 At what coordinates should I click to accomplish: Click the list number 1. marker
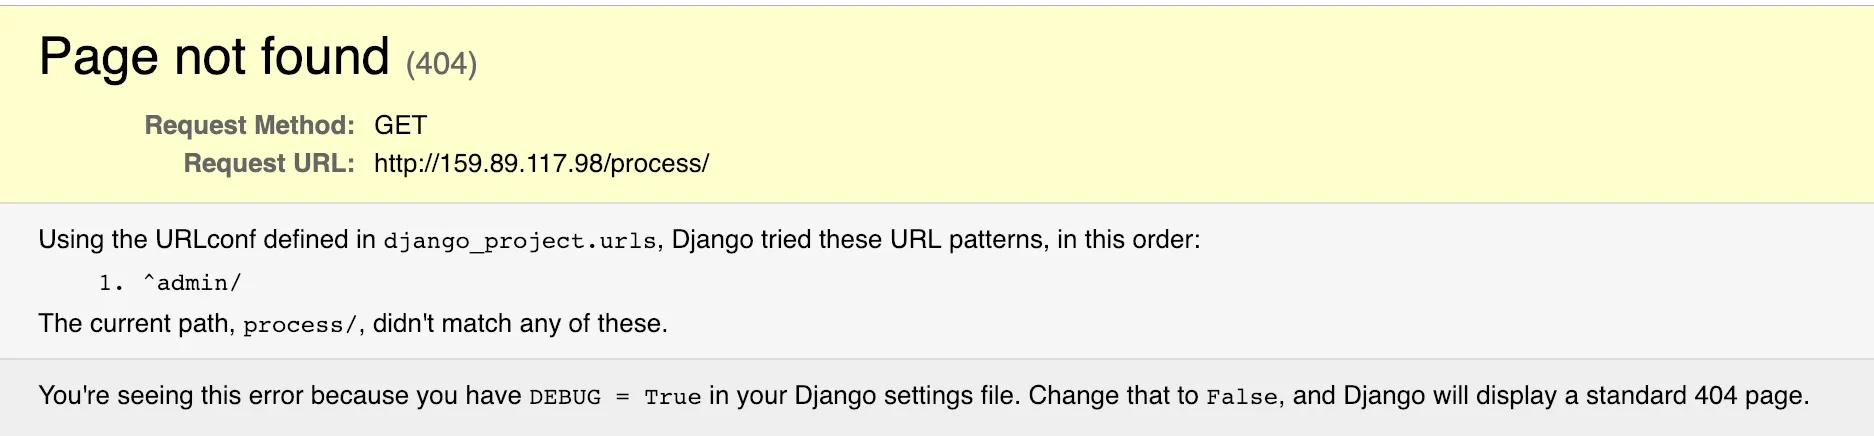(111, 283)
